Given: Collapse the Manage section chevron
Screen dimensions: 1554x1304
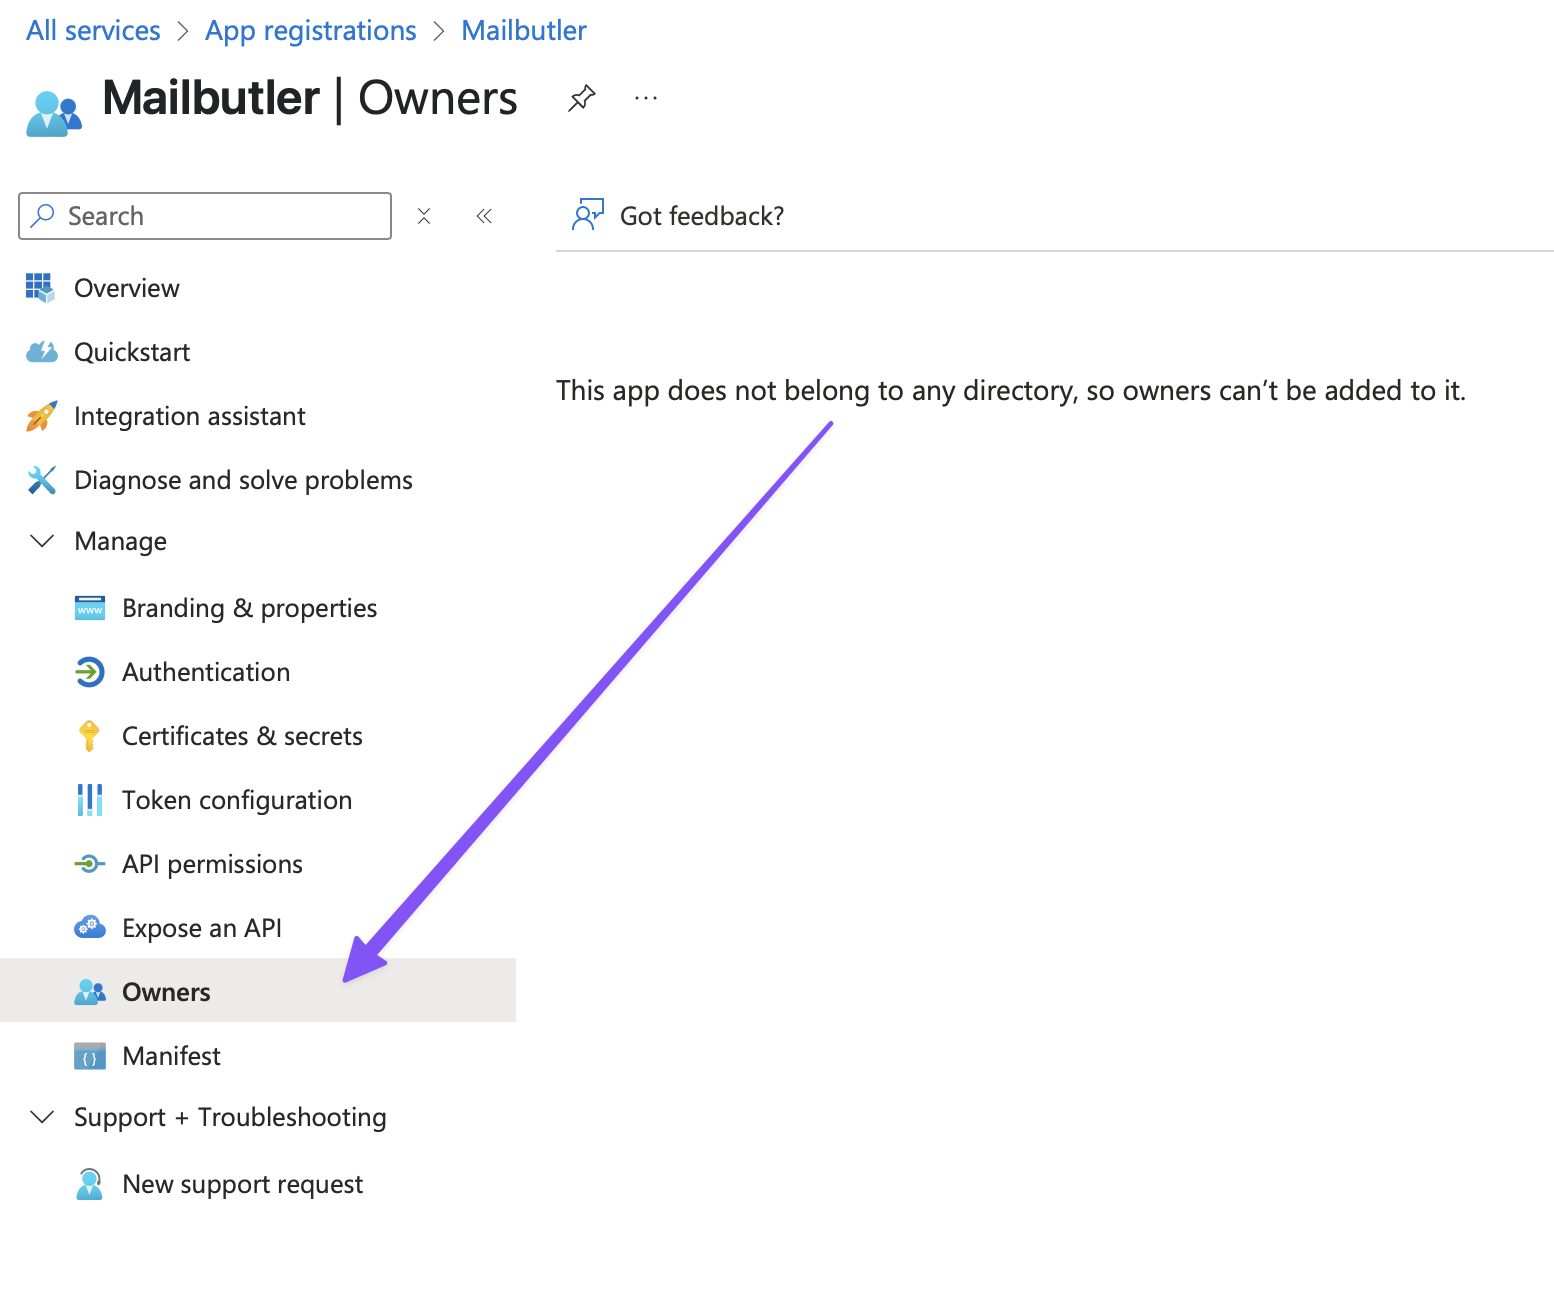Looking at the screenshot, I should (42, 541).
